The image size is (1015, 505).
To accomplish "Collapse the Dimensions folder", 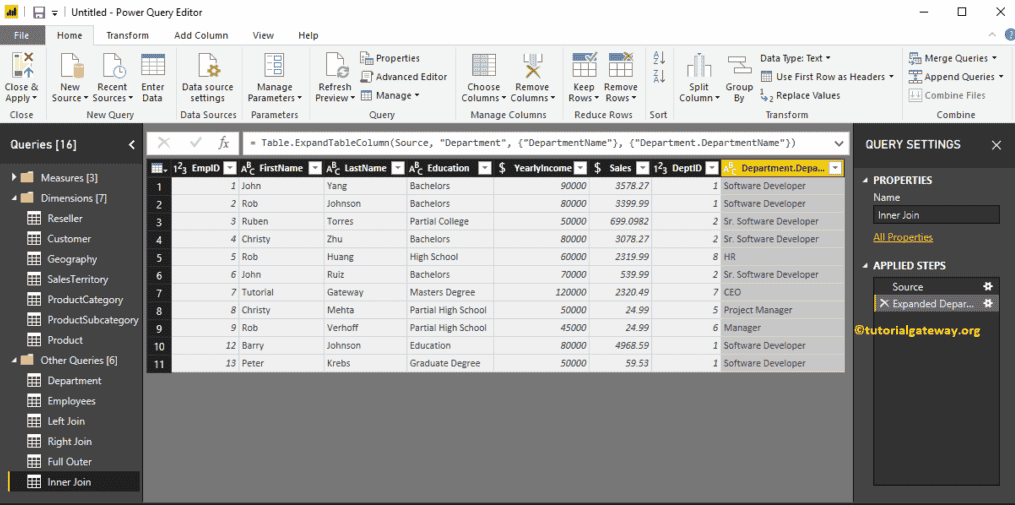I will [x=15, y=197].
